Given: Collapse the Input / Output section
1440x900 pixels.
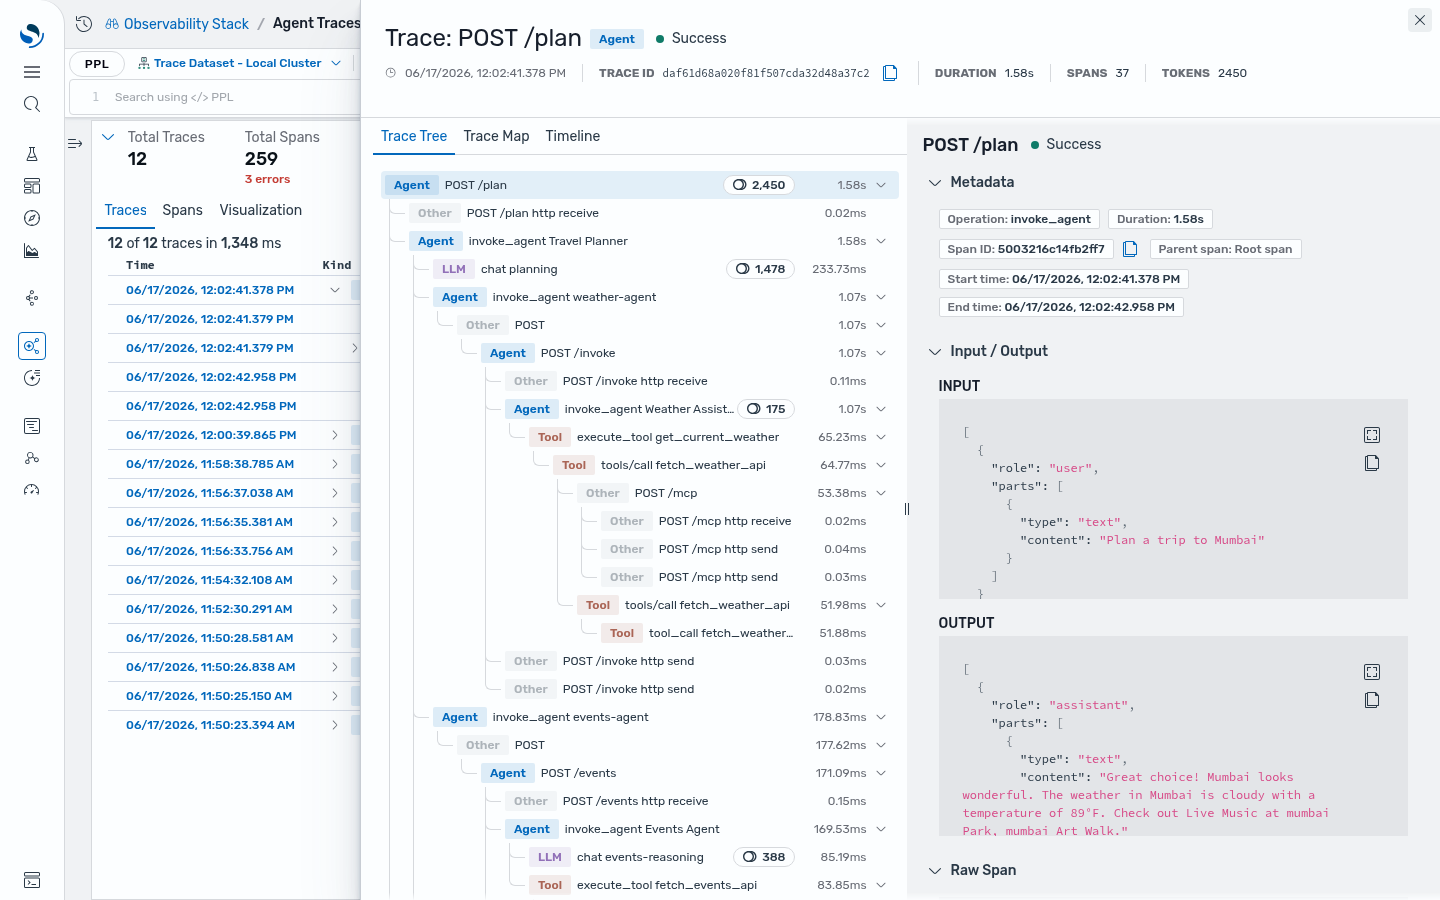Looking at the screenshot, I should pyautogui.click(x=935, y=351).
